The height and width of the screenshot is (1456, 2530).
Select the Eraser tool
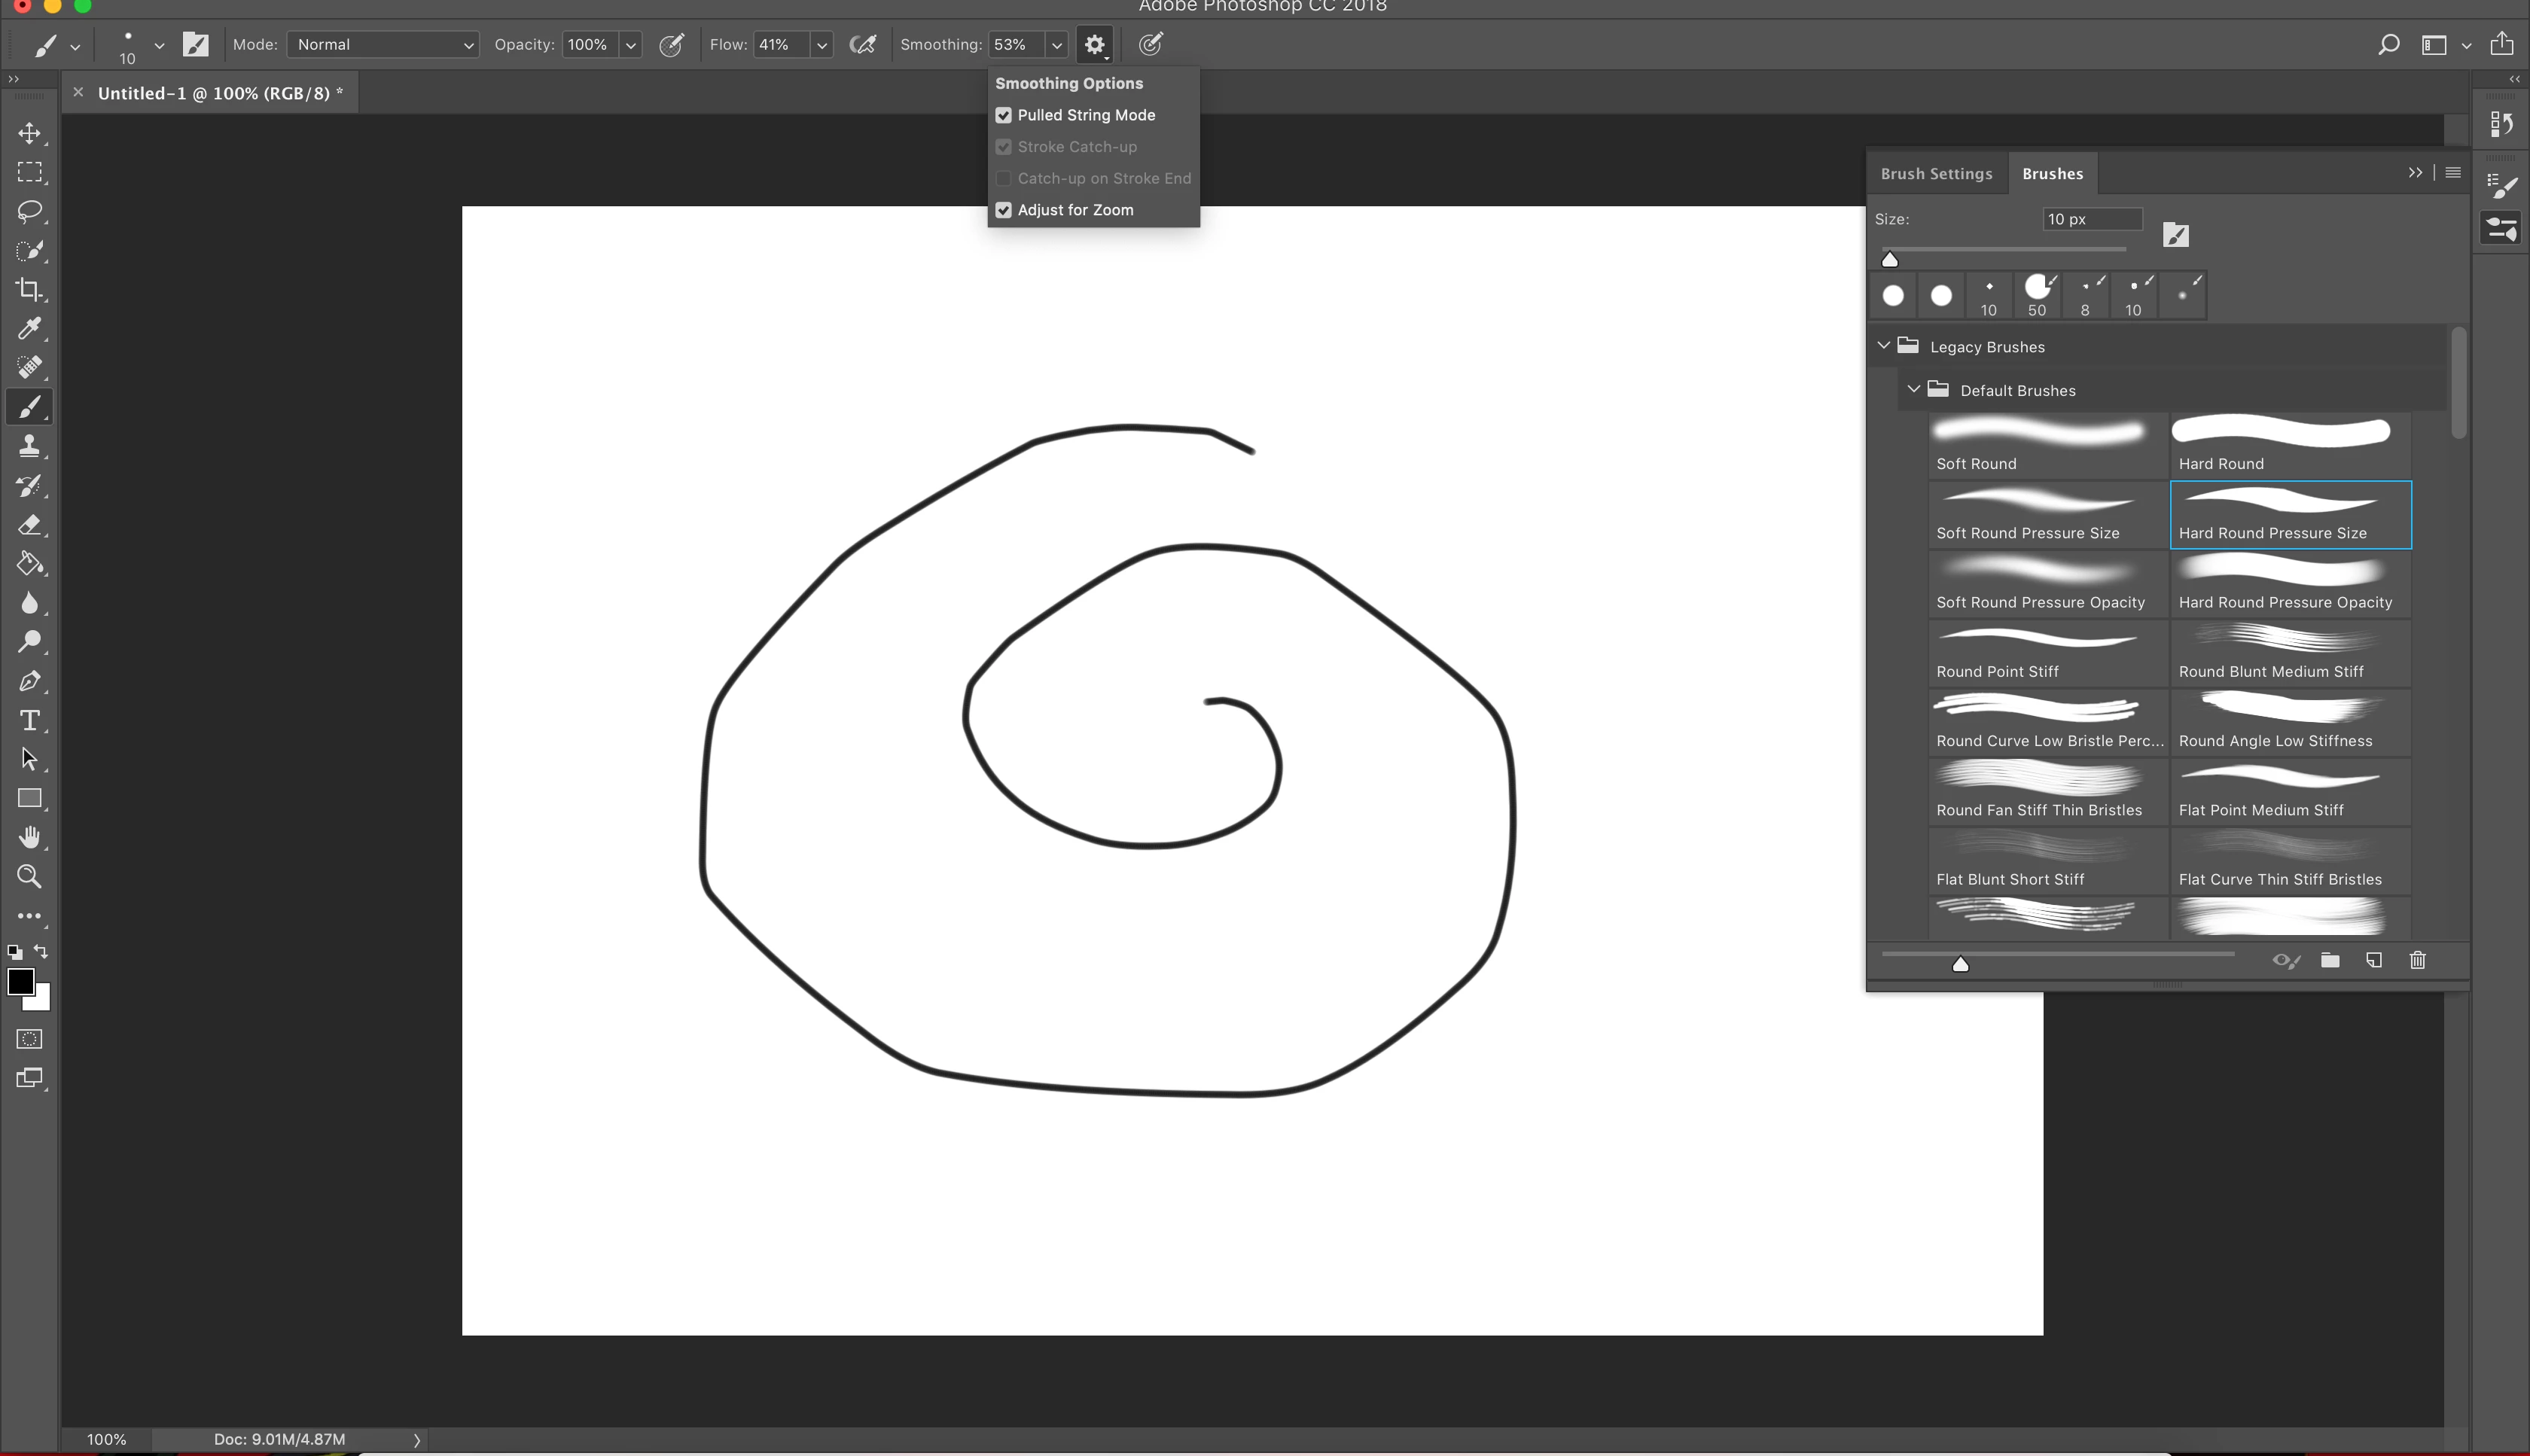click(x=29, y=525)
